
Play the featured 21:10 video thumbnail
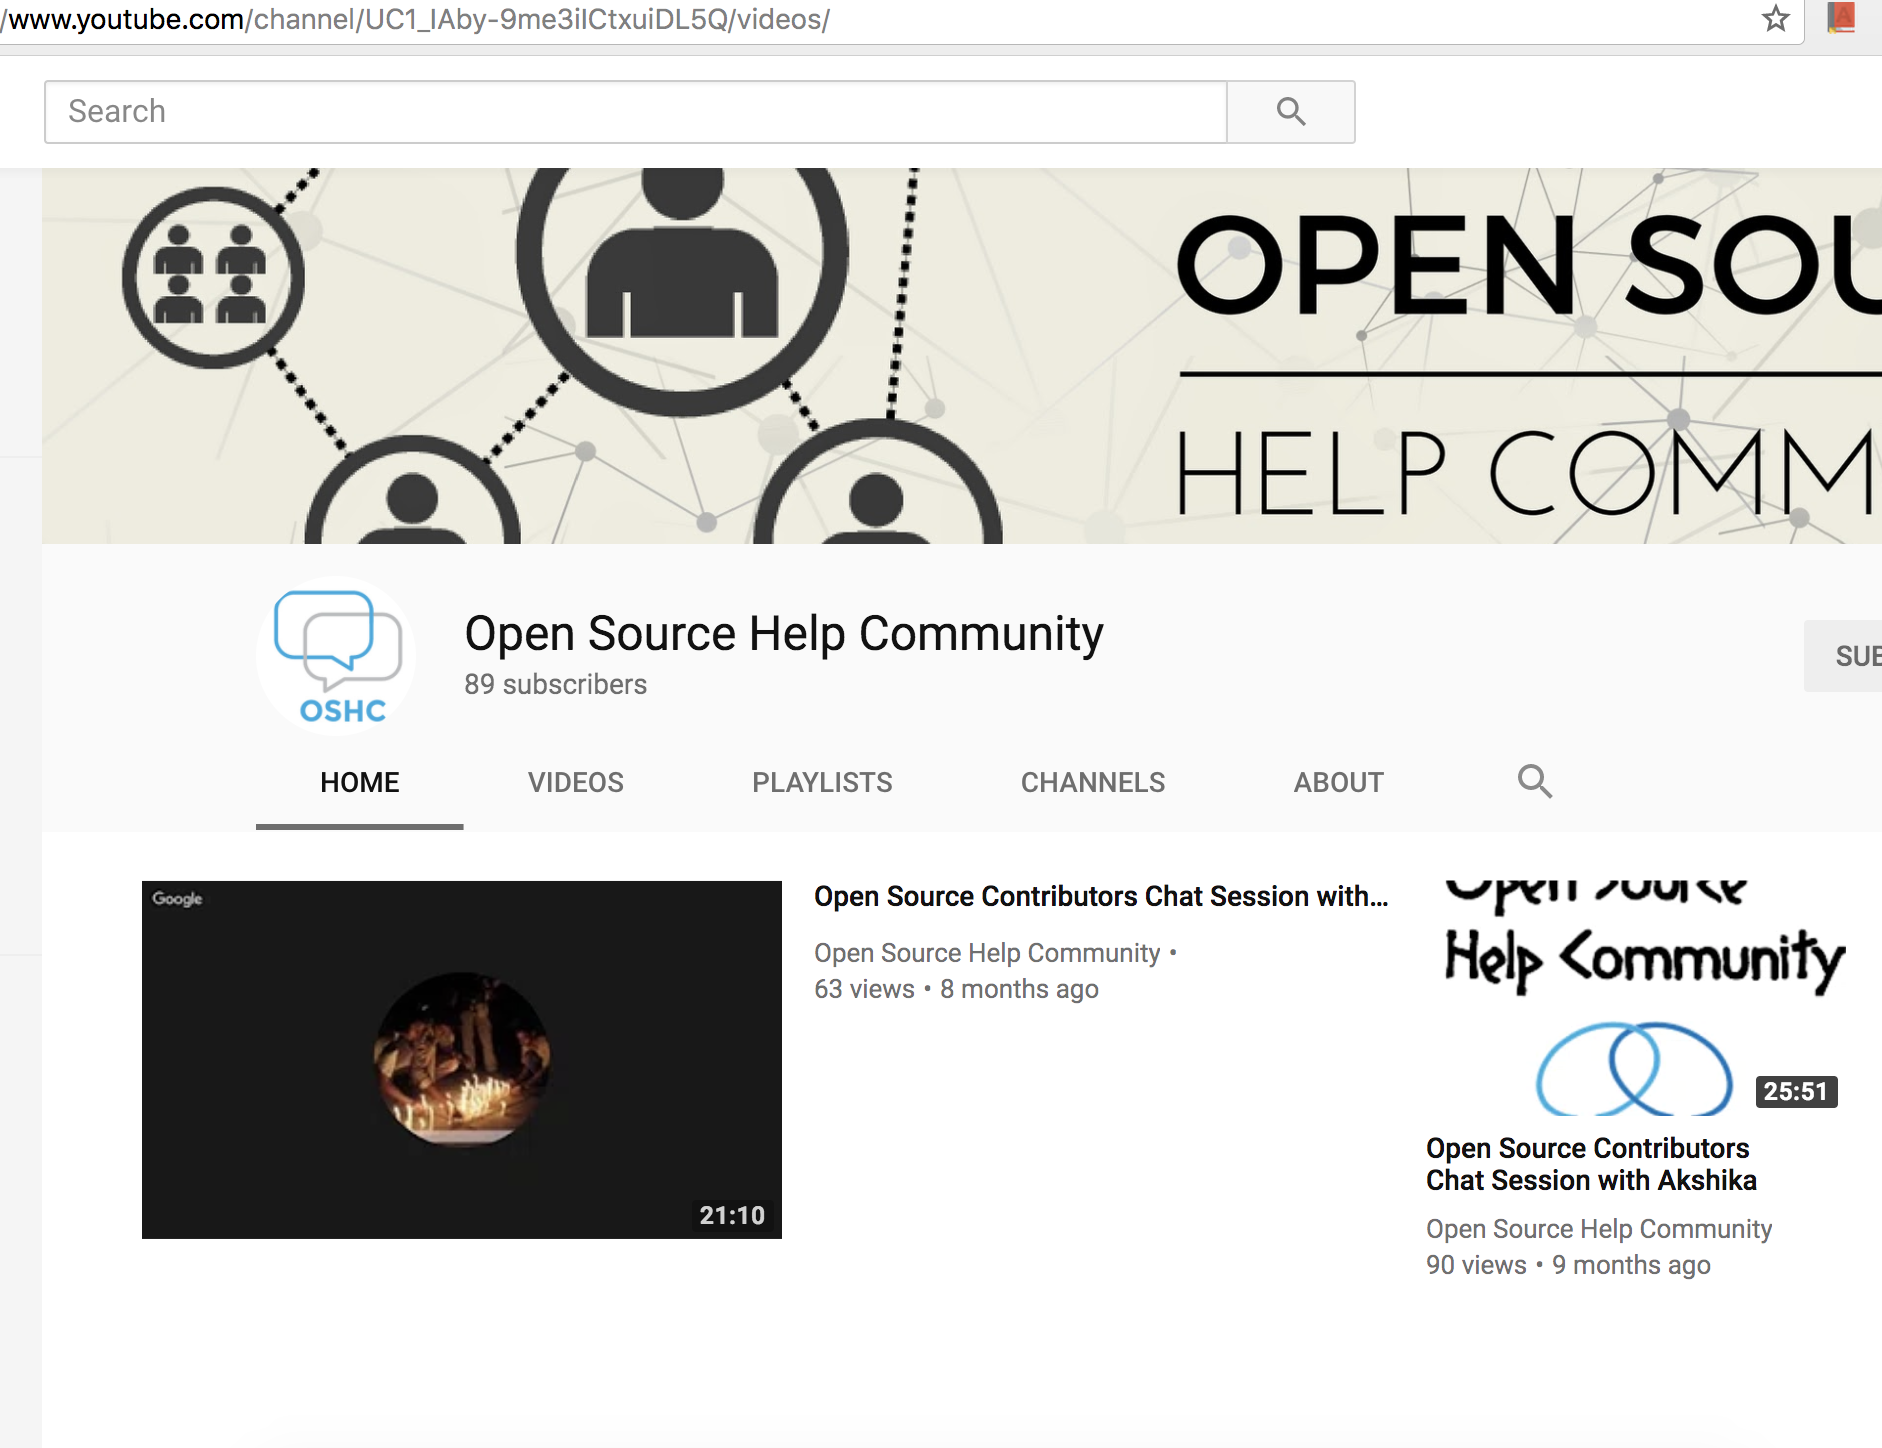pos(462,1060)
